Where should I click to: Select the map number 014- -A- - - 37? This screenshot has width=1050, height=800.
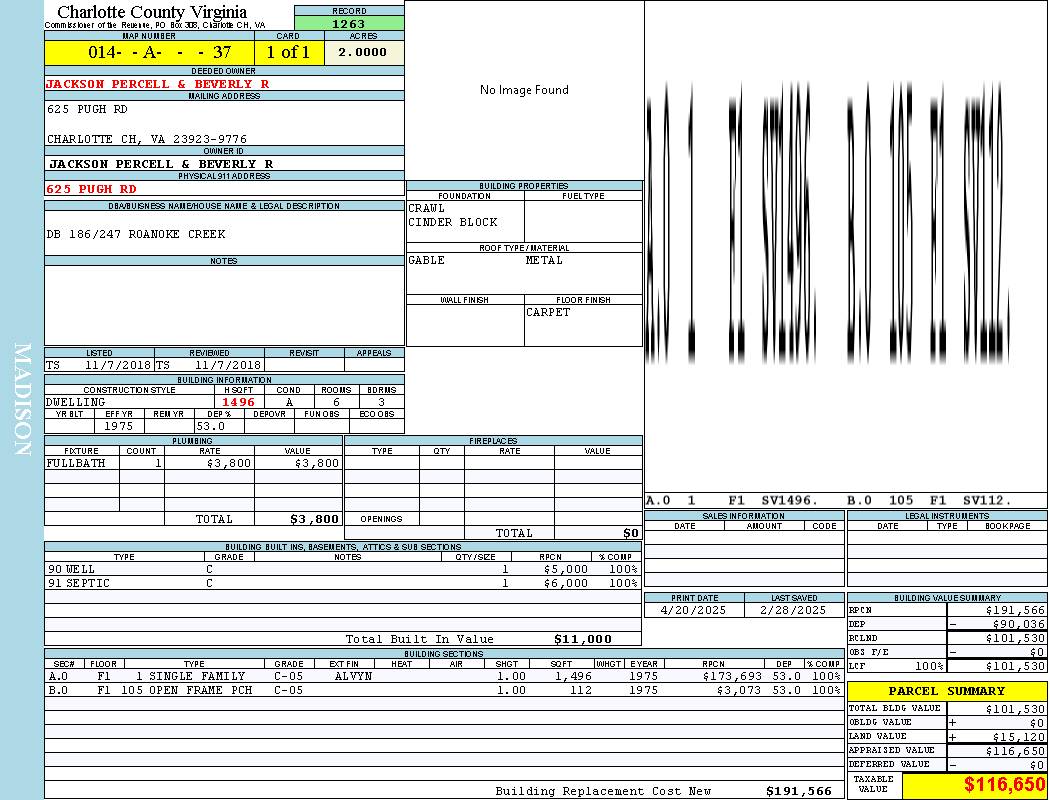click(159, 52)
